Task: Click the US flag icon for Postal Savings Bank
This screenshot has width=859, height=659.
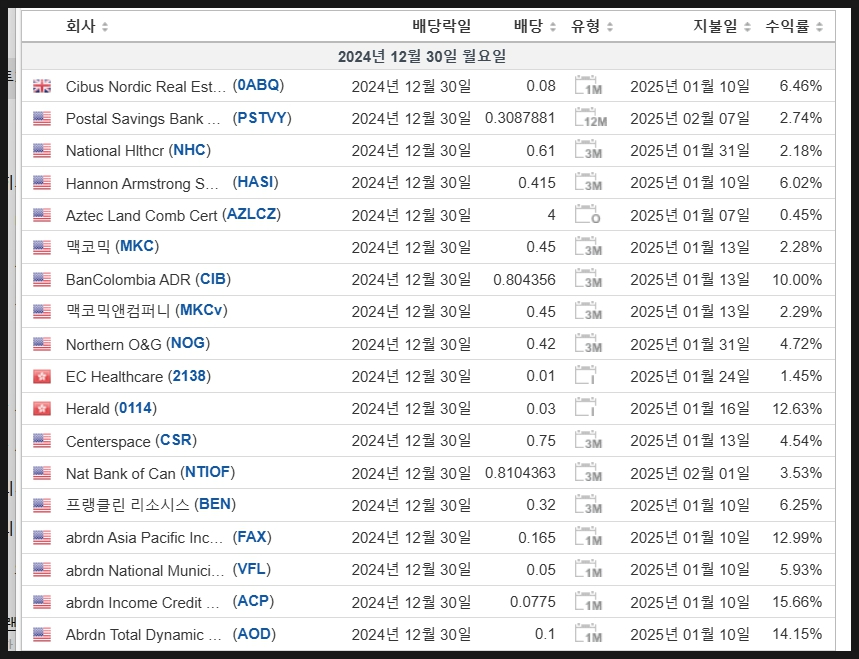Action: pyautogui.click(x=42, y=118)
